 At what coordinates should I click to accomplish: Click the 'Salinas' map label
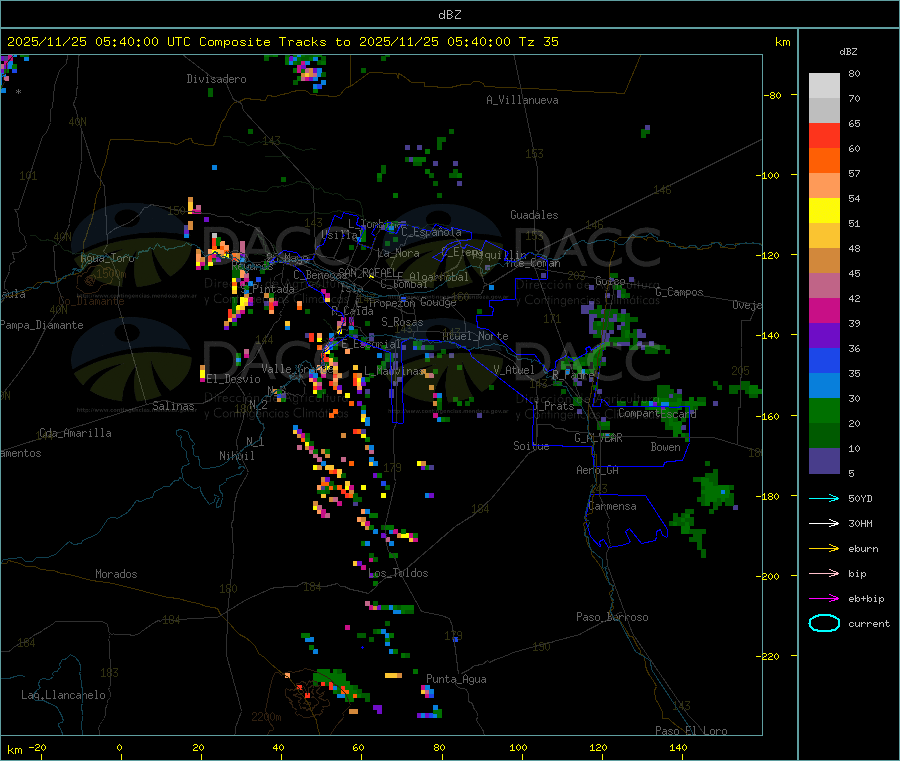pos(173,406)
